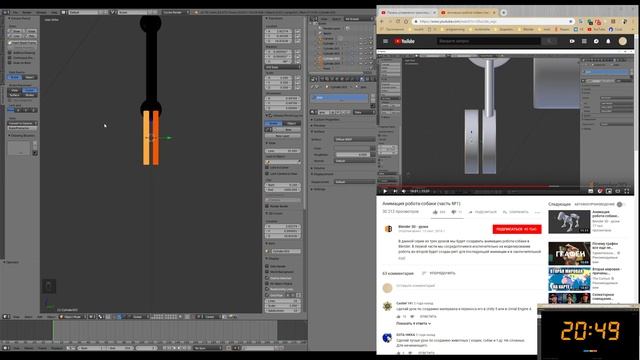The width and height of the screenshot is (640, 360).
Task: Open the Blender 3D - уроки channel link
Action: coord(413,226)
